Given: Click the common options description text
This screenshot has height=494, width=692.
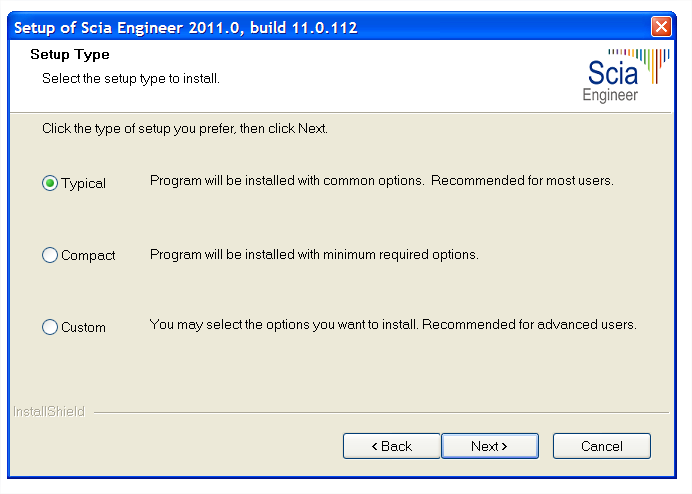Looking at the screenshot, I should [382, 181].
